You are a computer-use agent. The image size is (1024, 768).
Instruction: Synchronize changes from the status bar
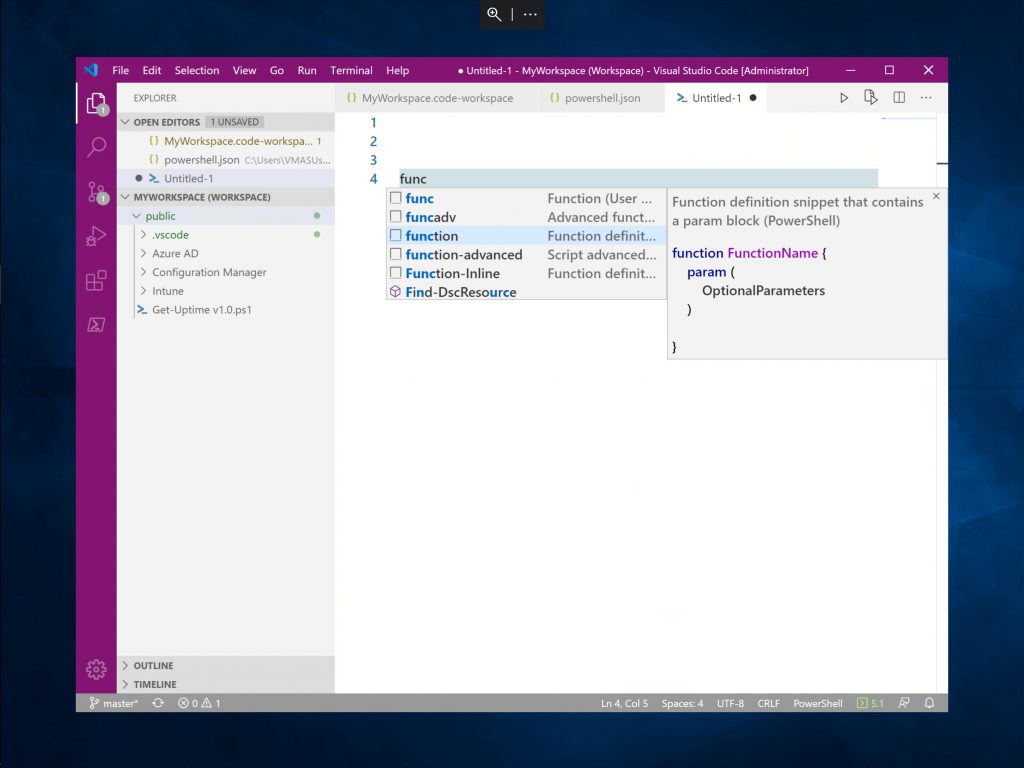point(158,703)
